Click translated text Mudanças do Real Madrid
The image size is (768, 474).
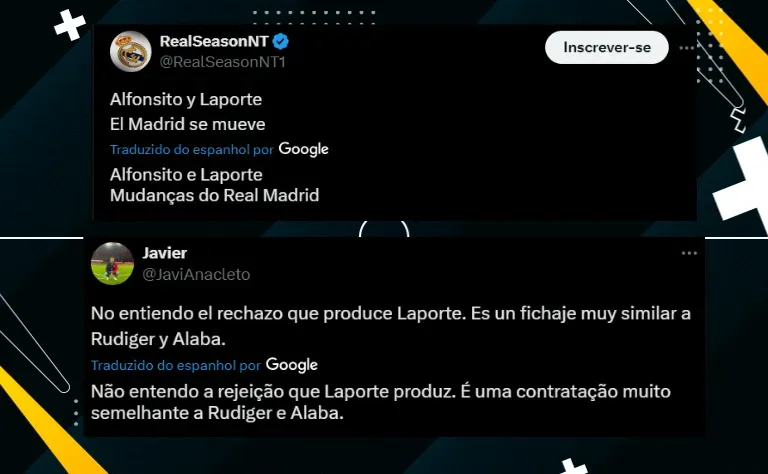coord(215,195)
